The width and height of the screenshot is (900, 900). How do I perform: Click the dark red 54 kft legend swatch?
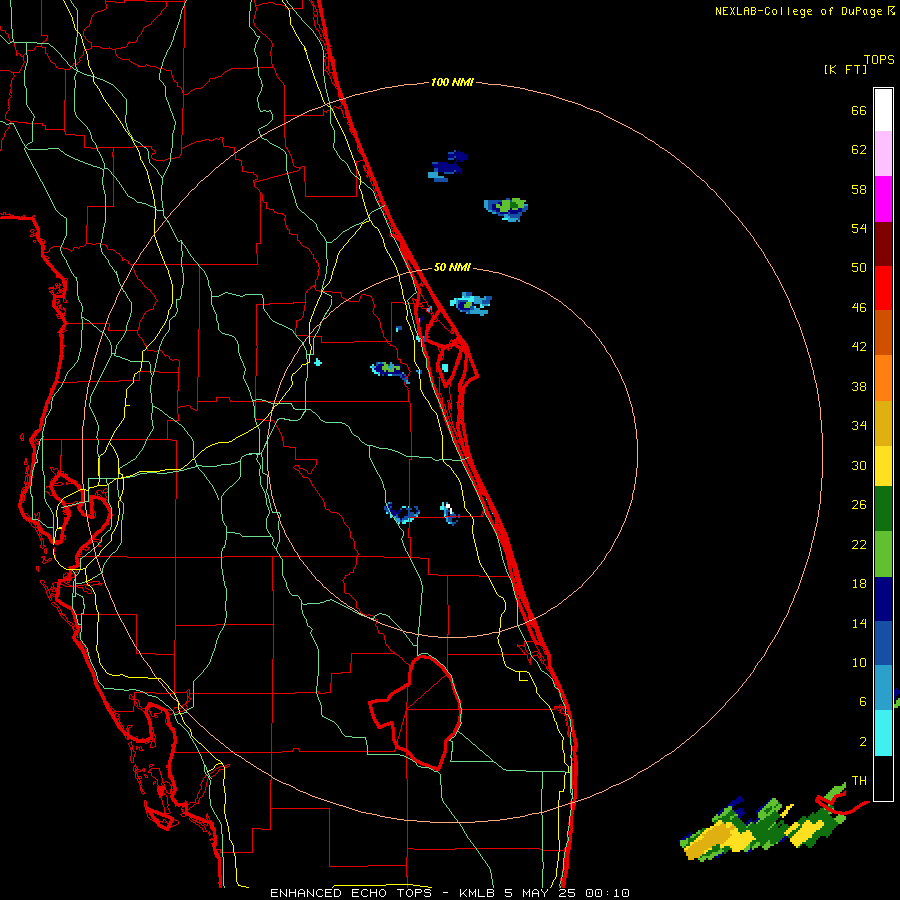pos(883,244)
